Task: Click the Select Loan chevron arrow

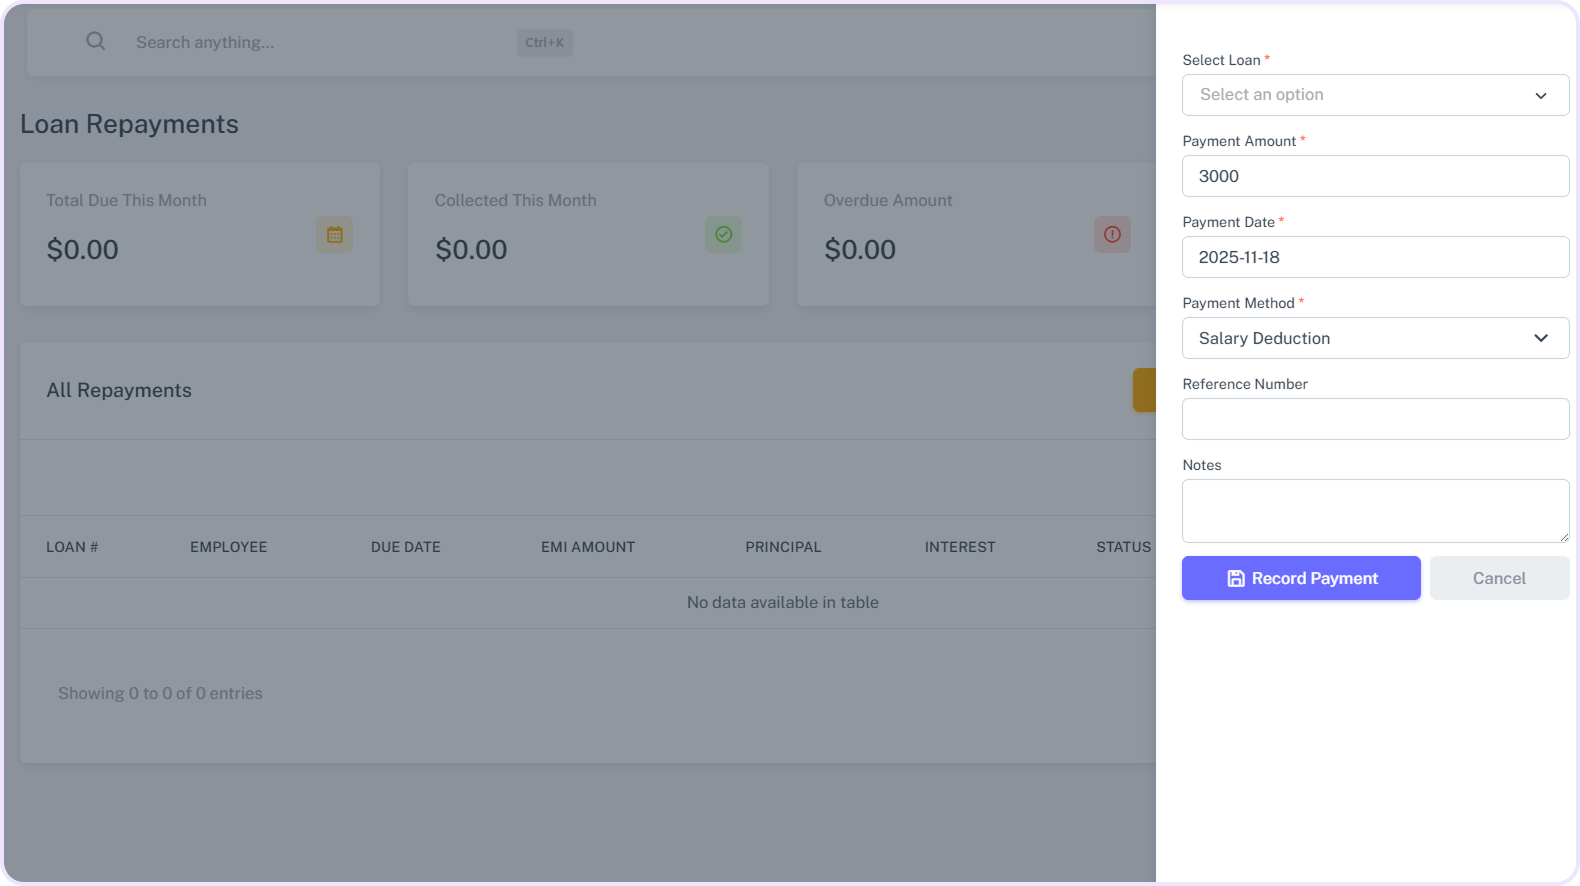Action: click(x=1540, y=96)
